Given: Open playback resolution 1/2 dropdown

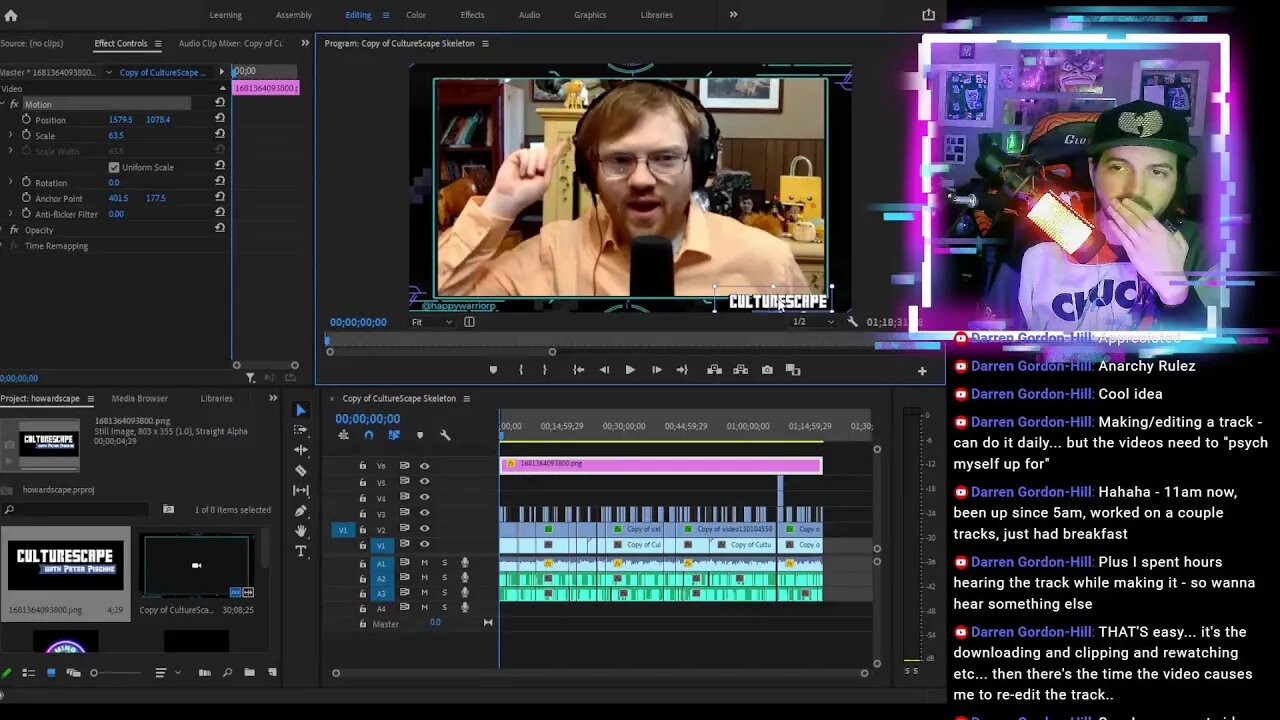Looking at the screenshot, I should point(812,322).
